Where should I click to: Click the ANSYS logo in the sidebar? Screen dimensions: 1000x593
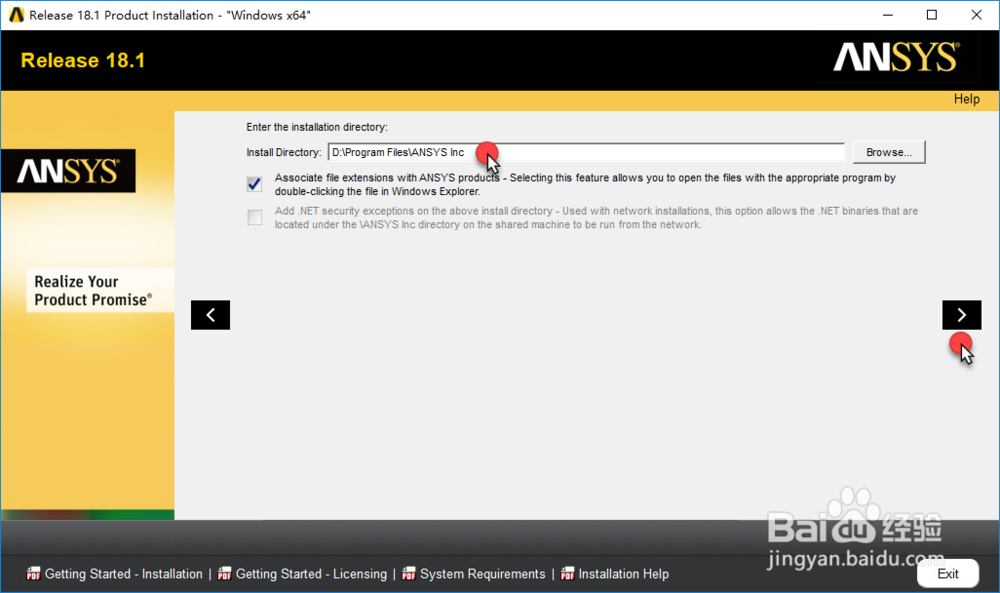[68, 171]
